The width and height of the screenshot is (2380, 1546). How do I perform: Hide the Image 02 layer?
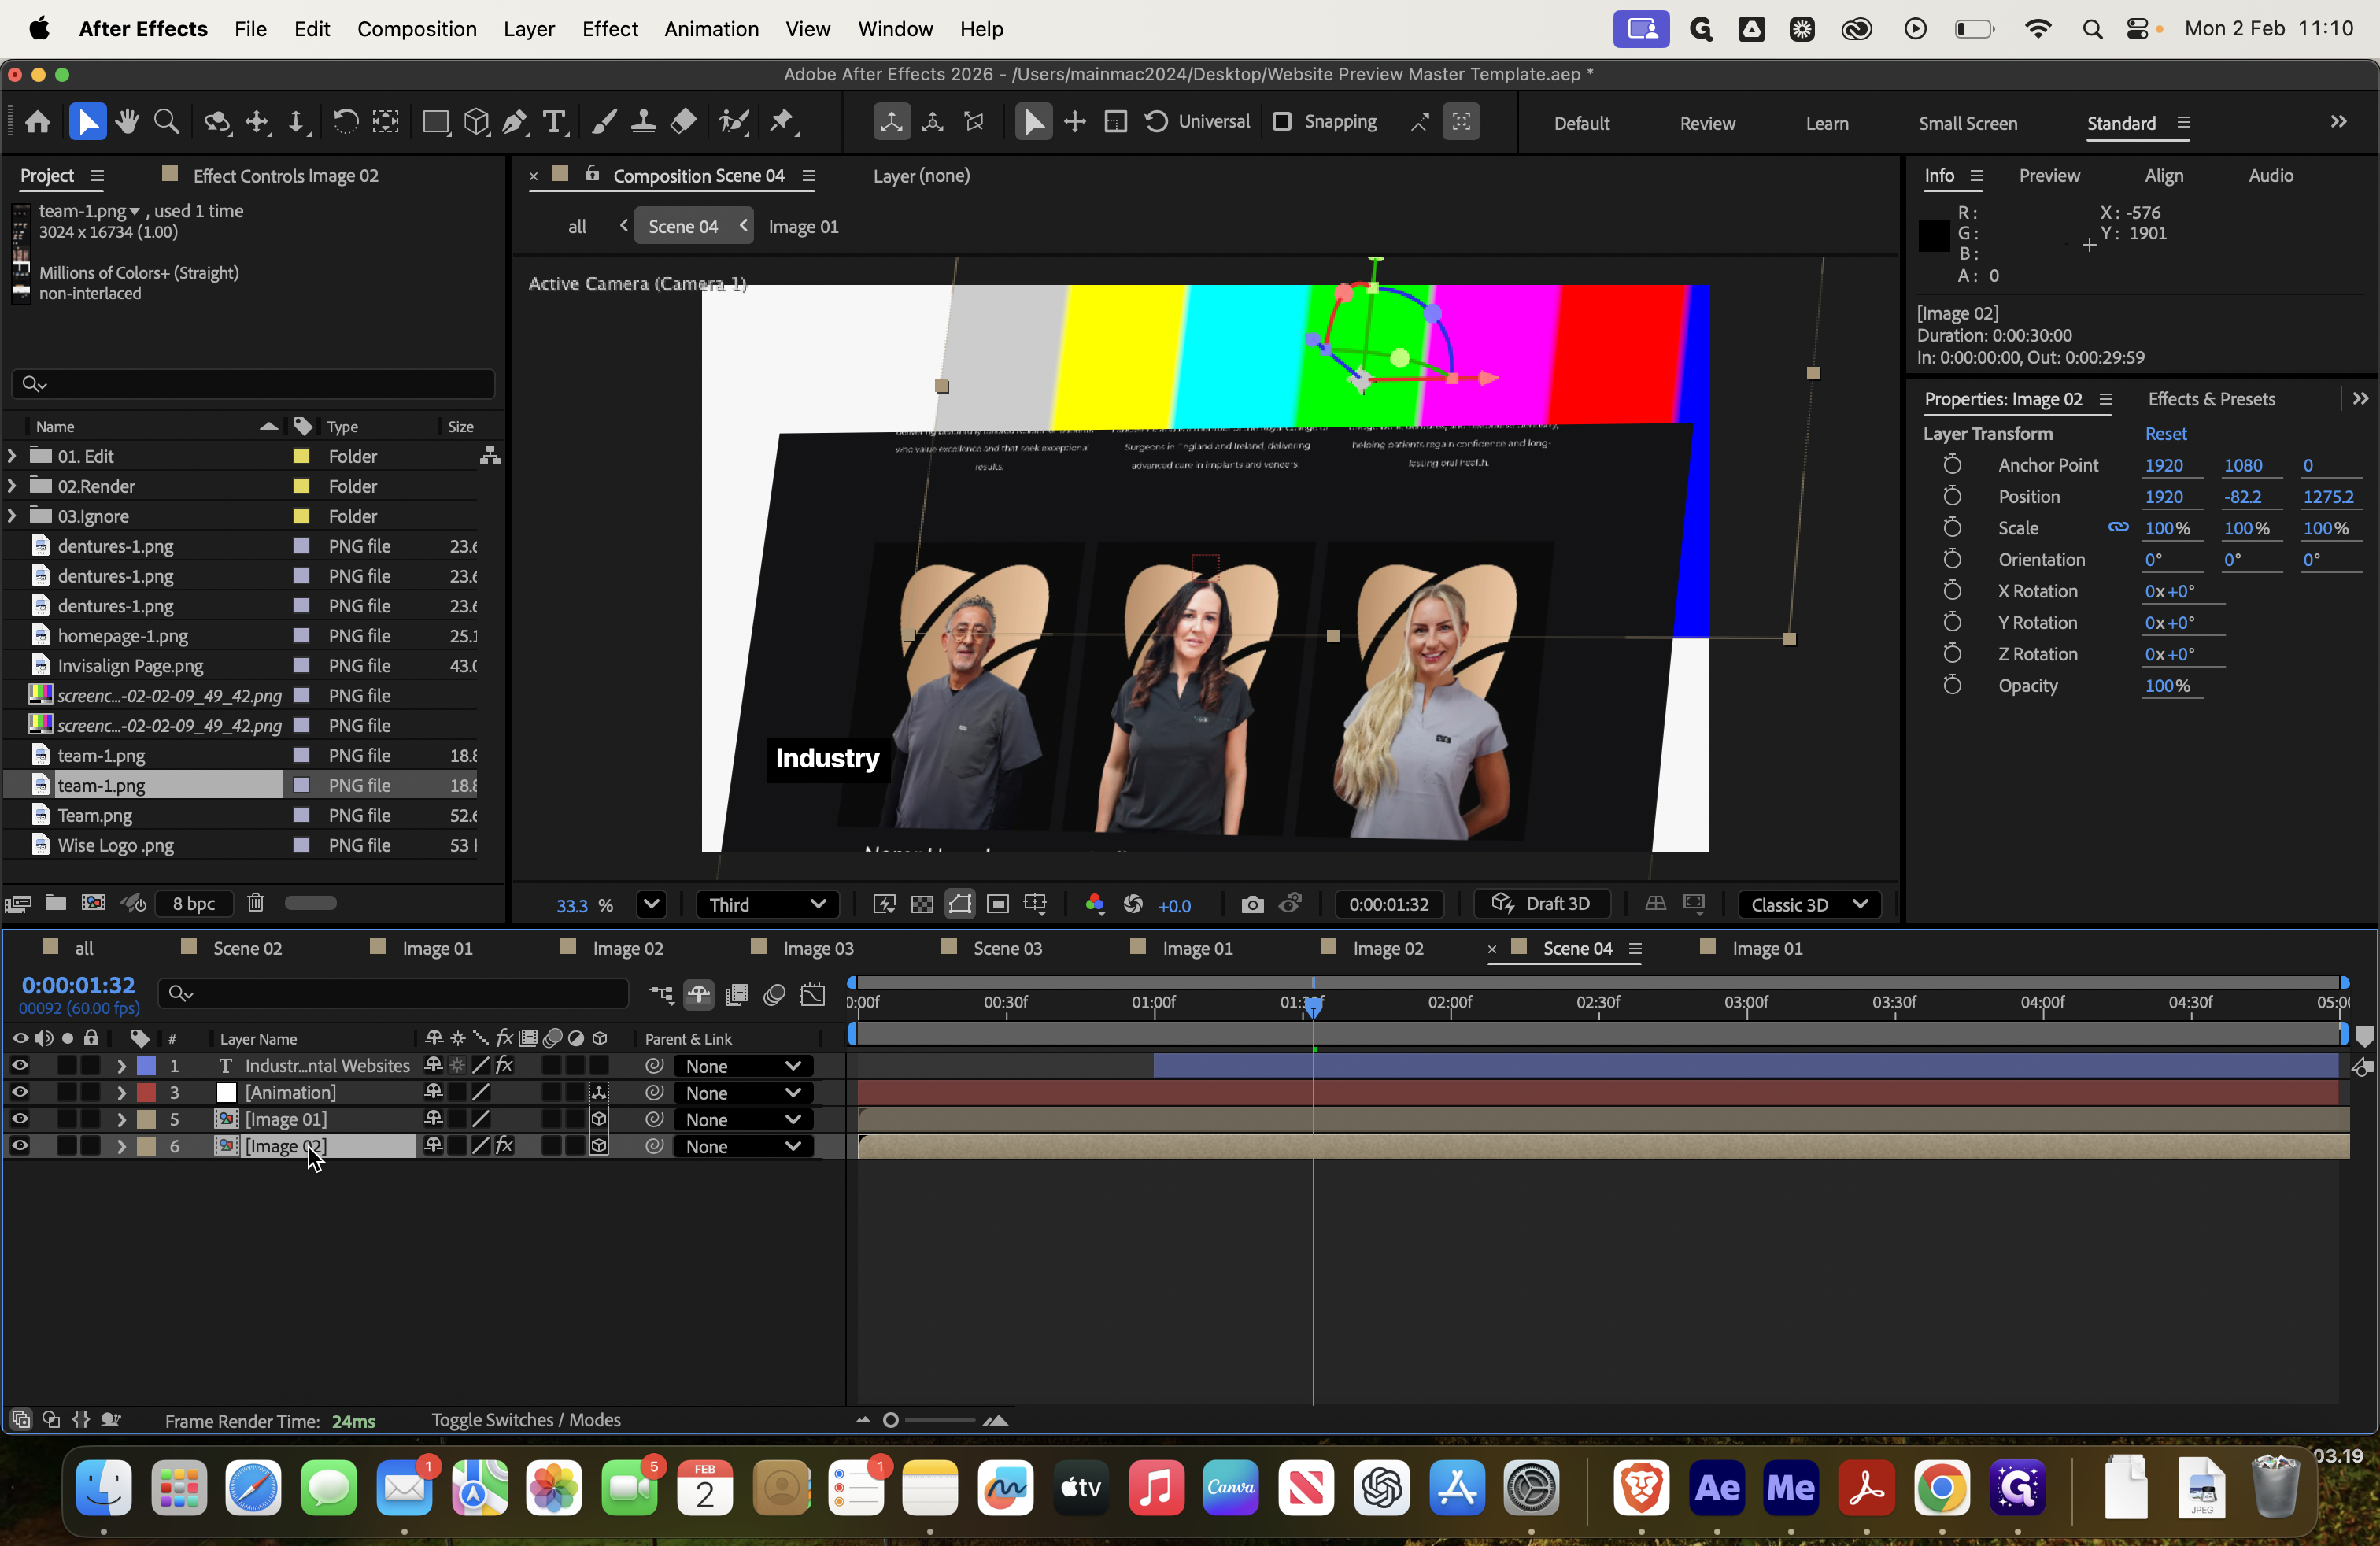(19, 1146)
